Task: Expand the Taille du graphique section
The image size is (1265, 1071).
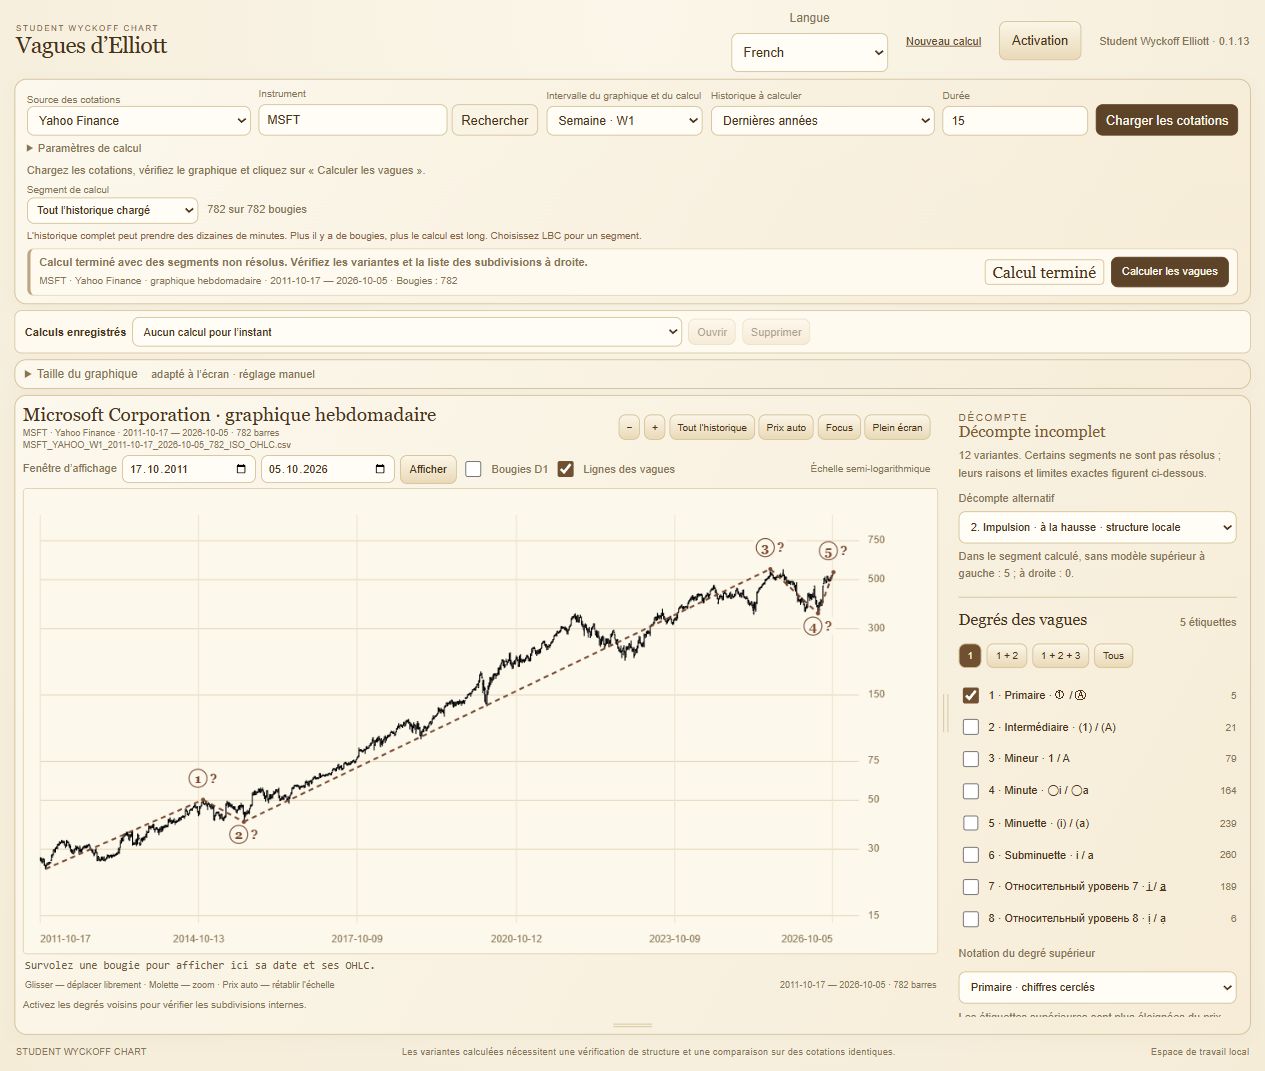Action: 81,374
